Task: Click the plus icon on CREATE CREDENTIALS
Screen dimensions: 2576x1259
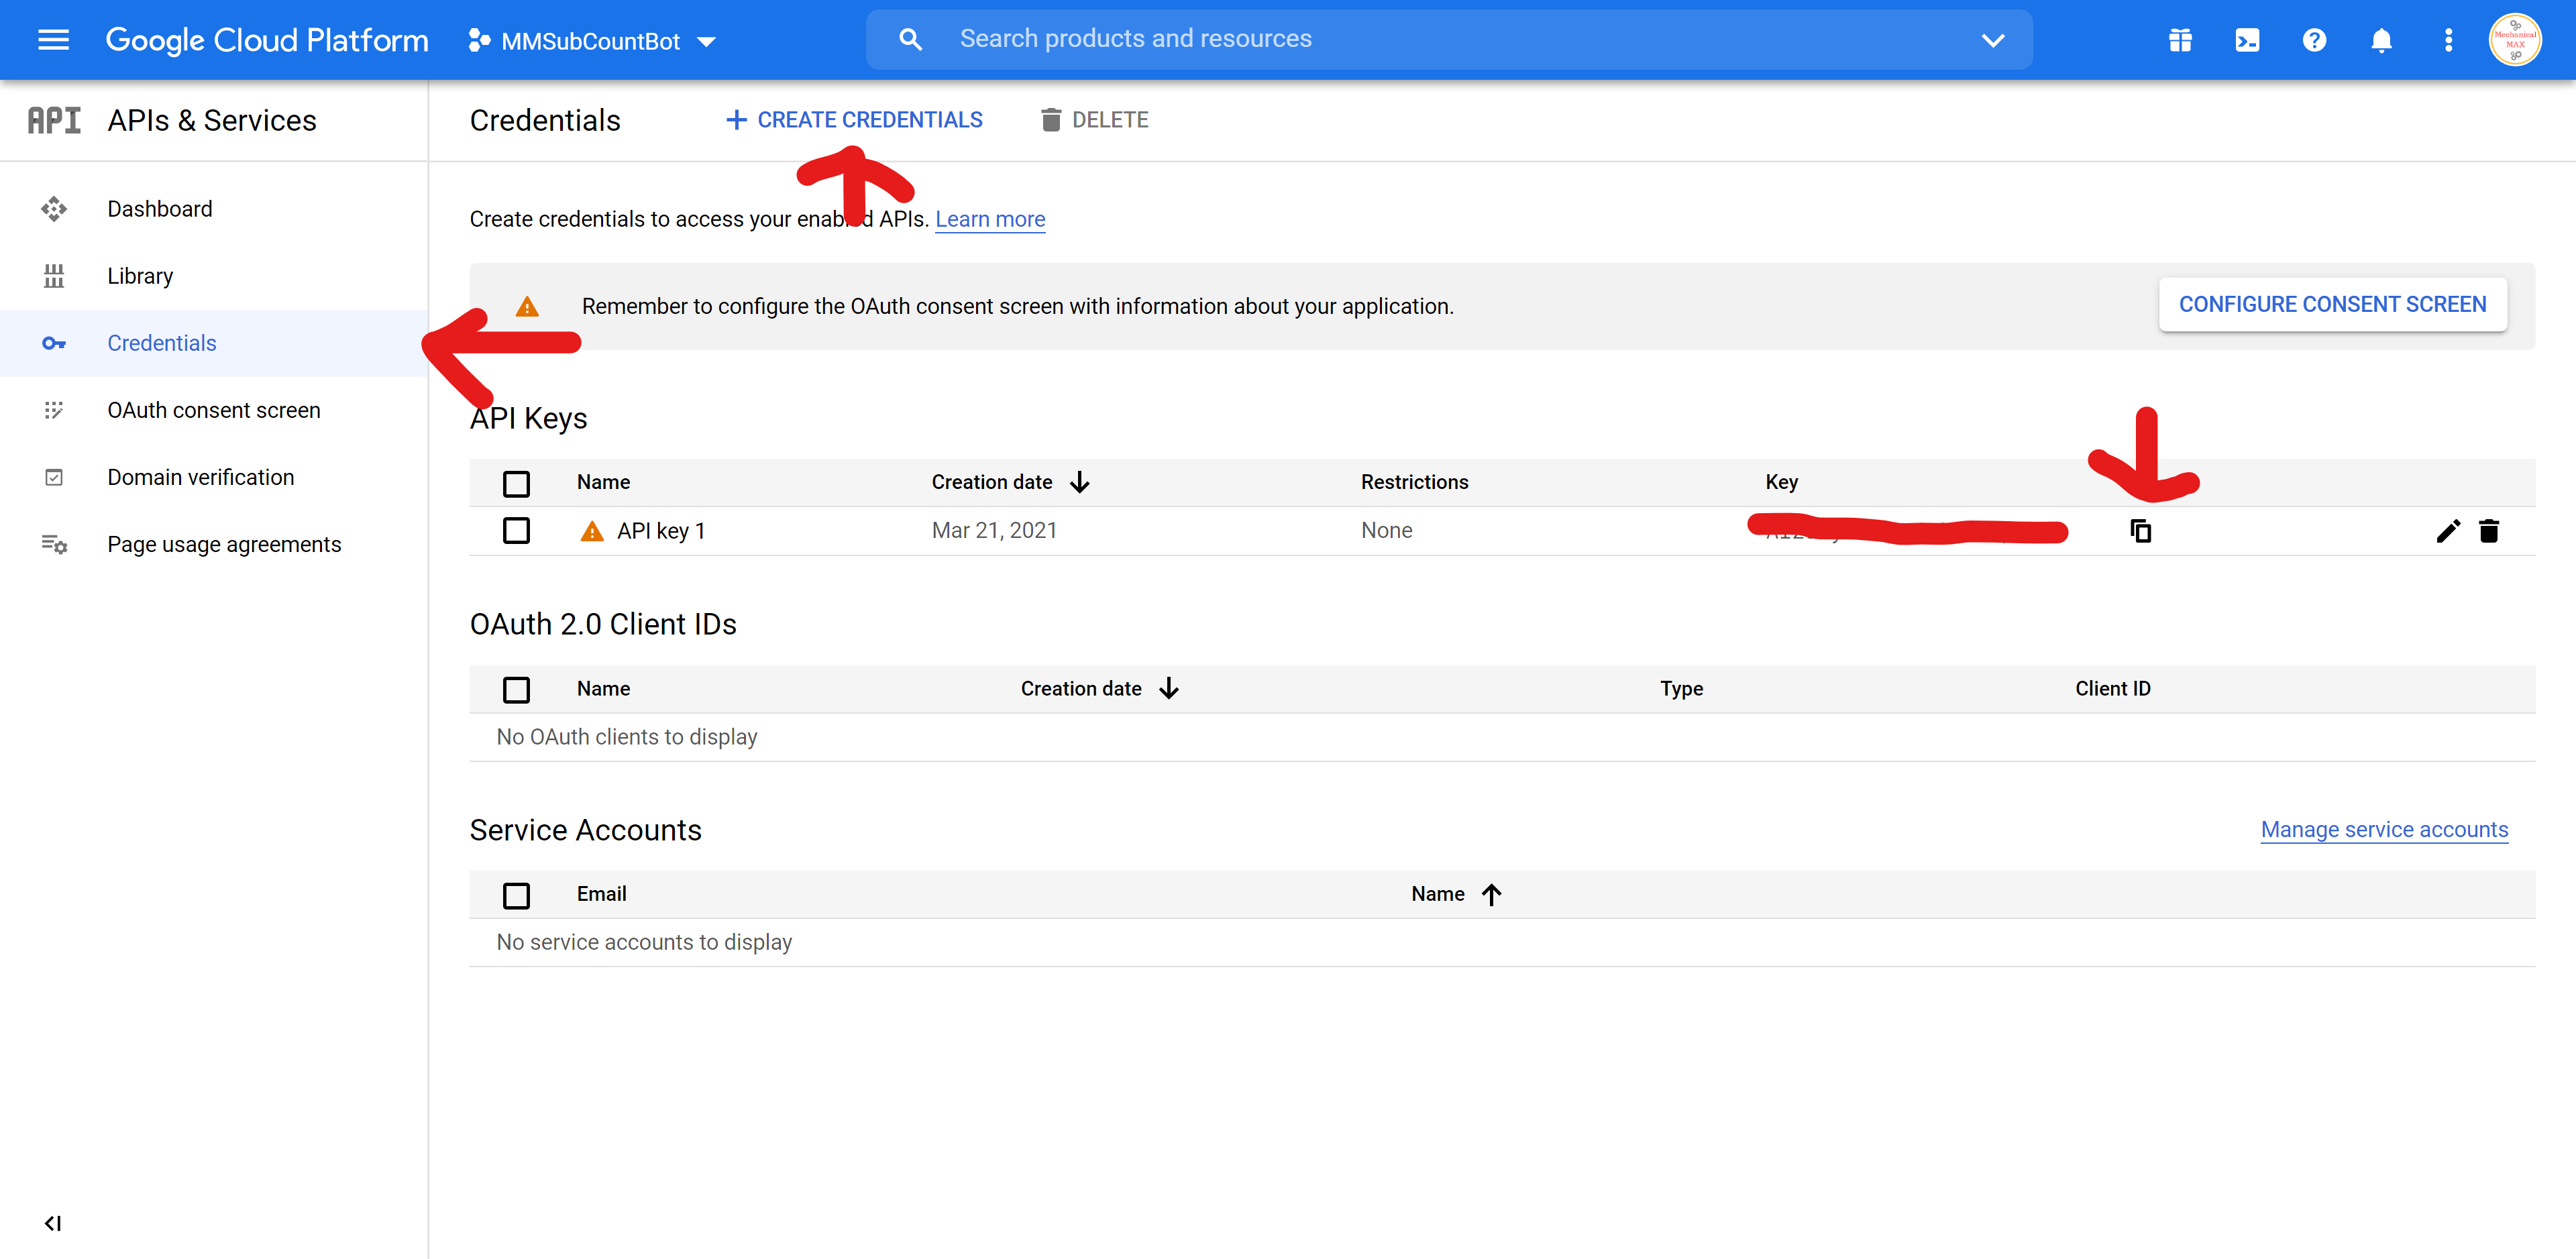Action: [x=736, y=120]
